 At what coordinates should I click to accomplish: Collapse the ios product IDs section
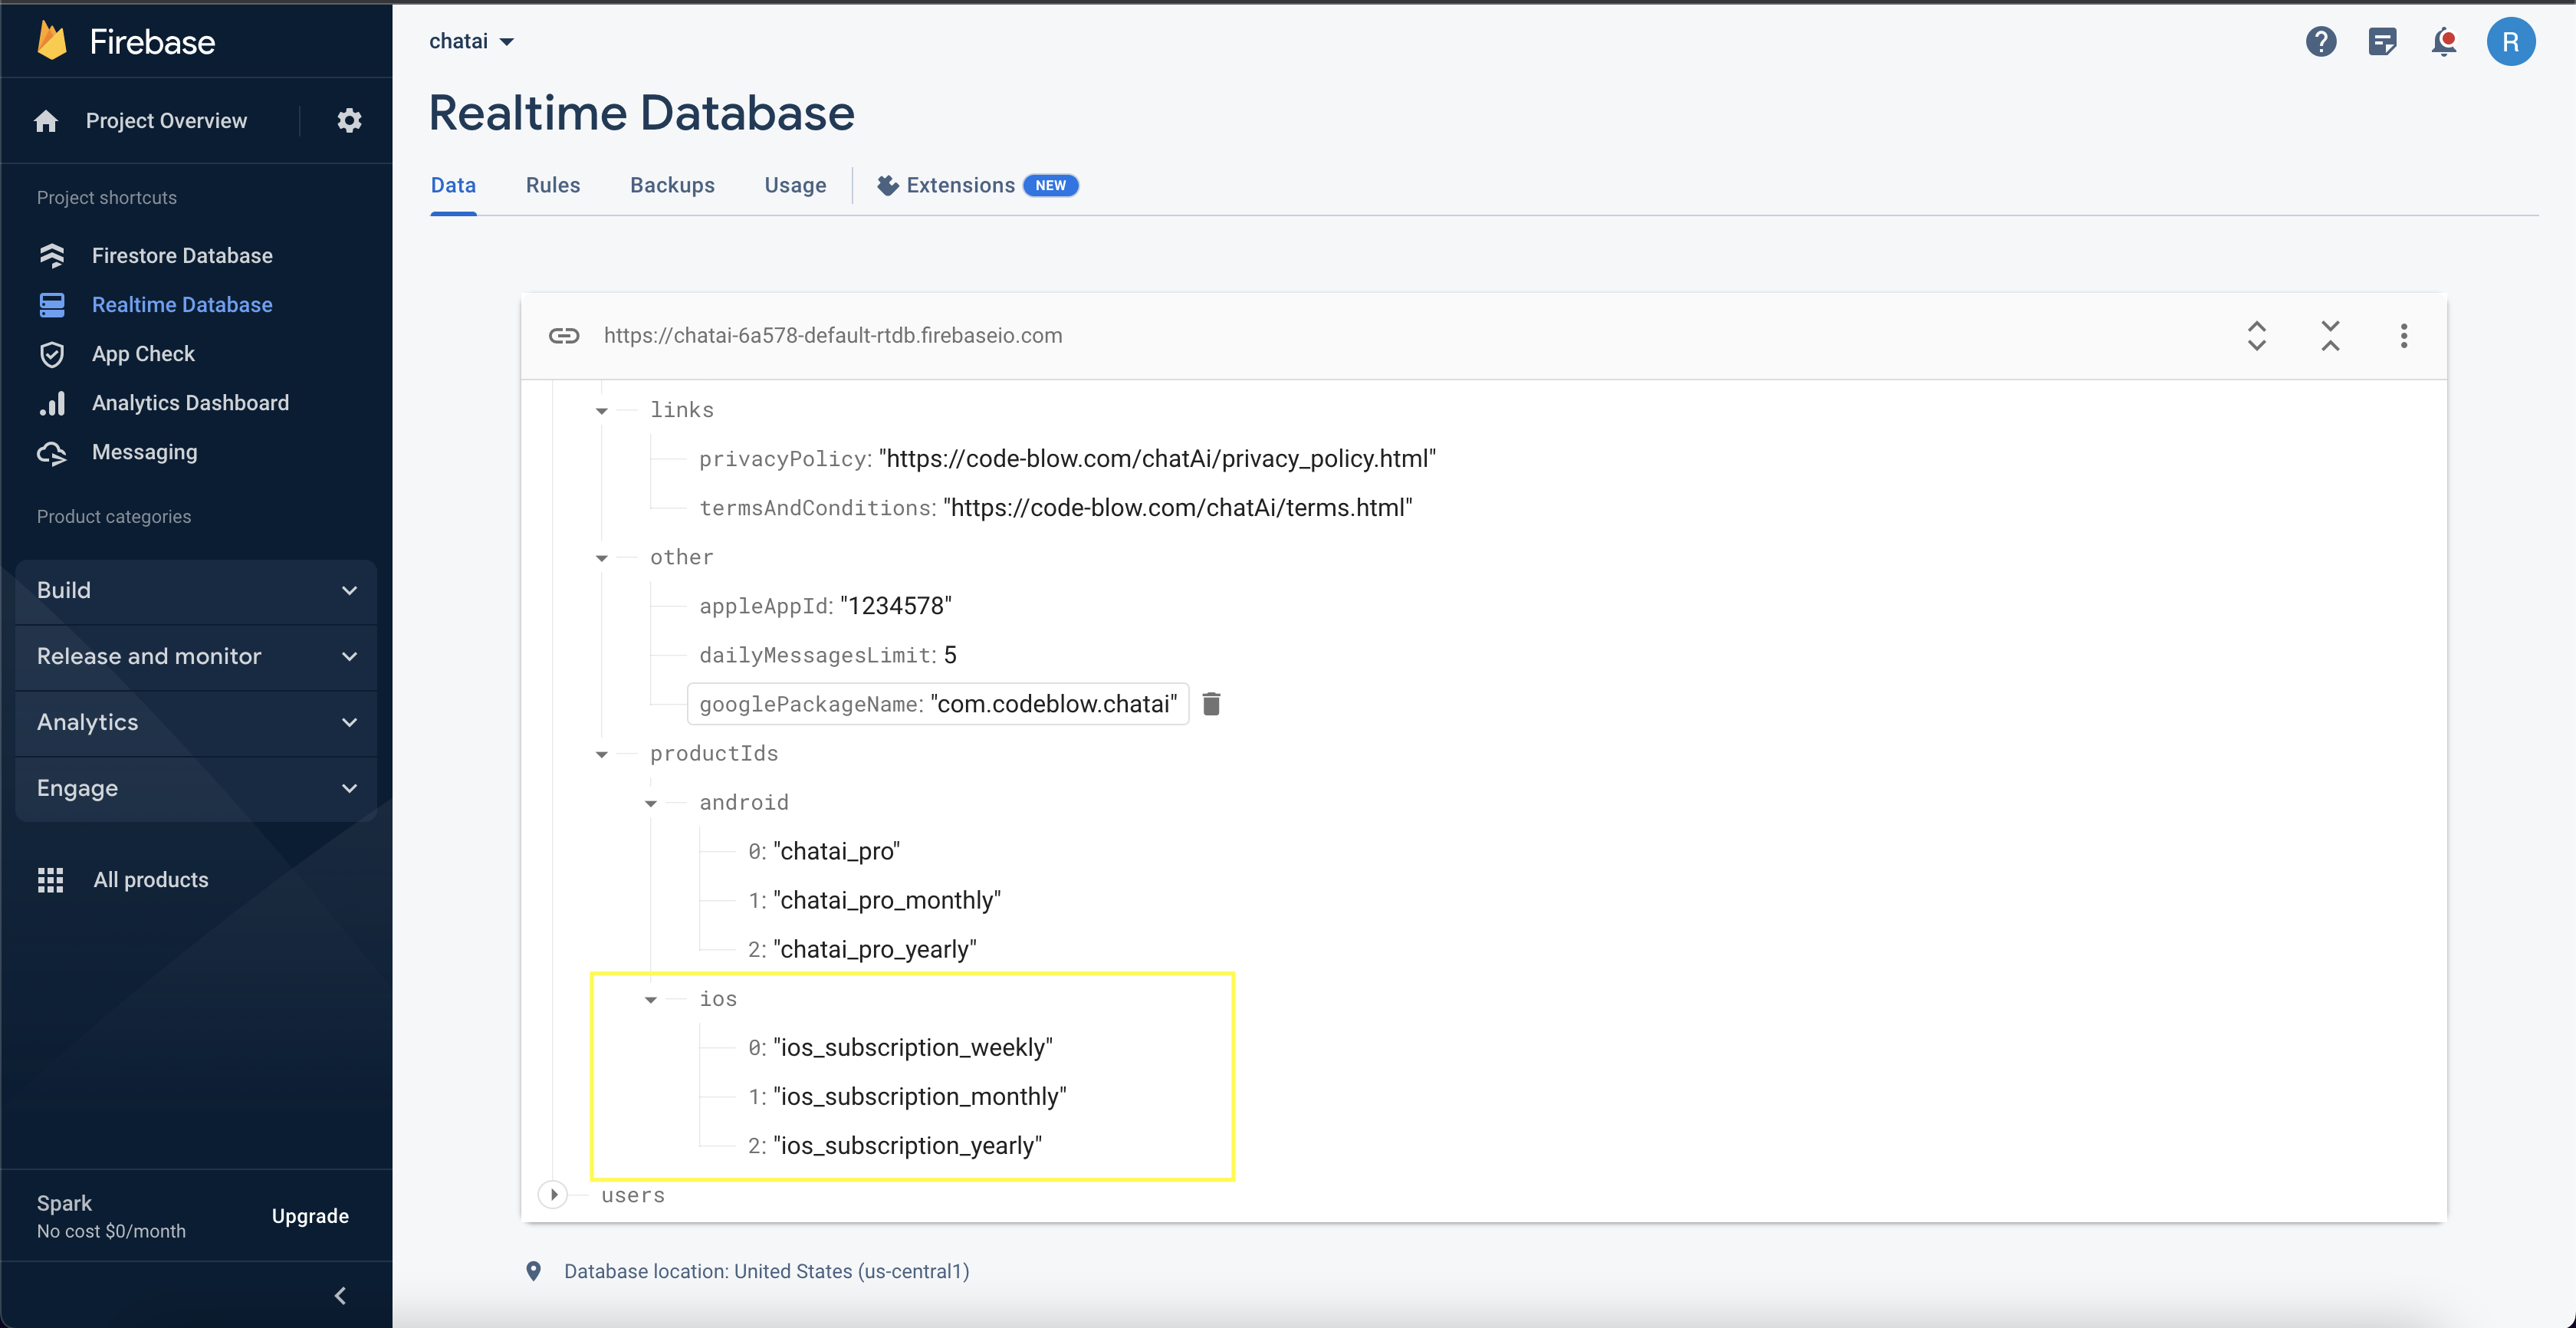coord(649,998)
